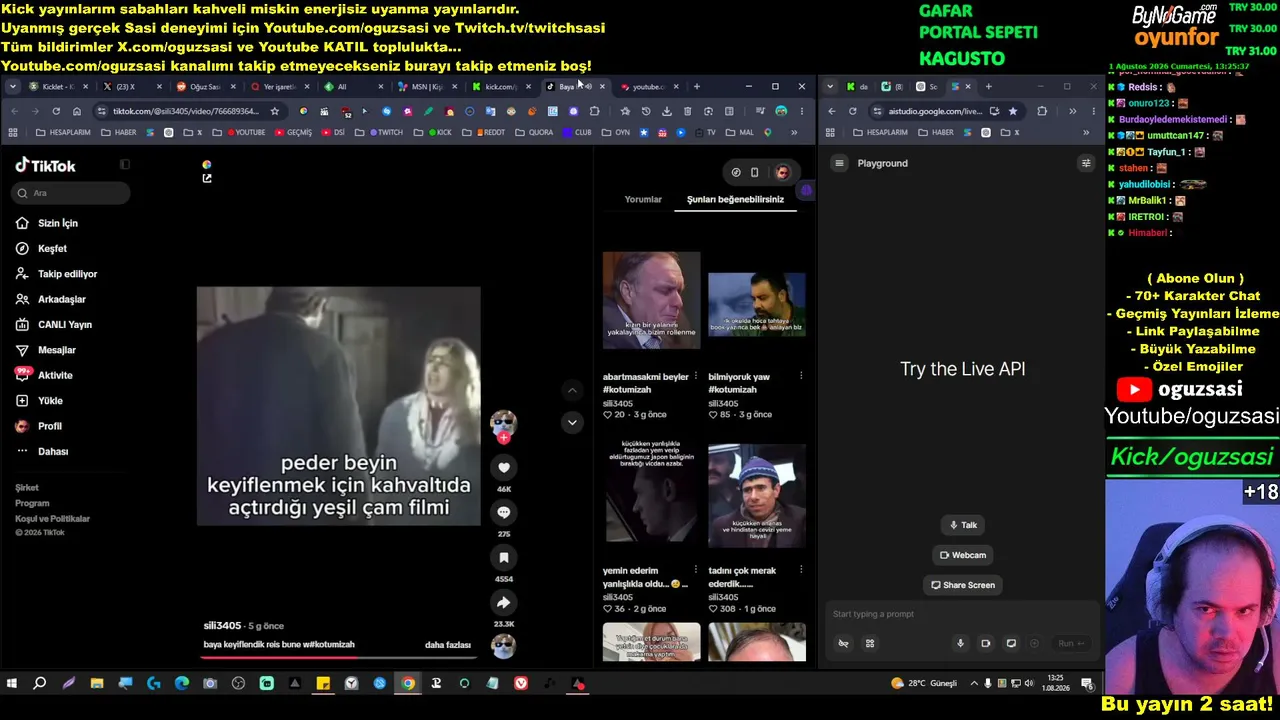Save the video with bookmark icon

pyautogui.click(x=504, y=557)
